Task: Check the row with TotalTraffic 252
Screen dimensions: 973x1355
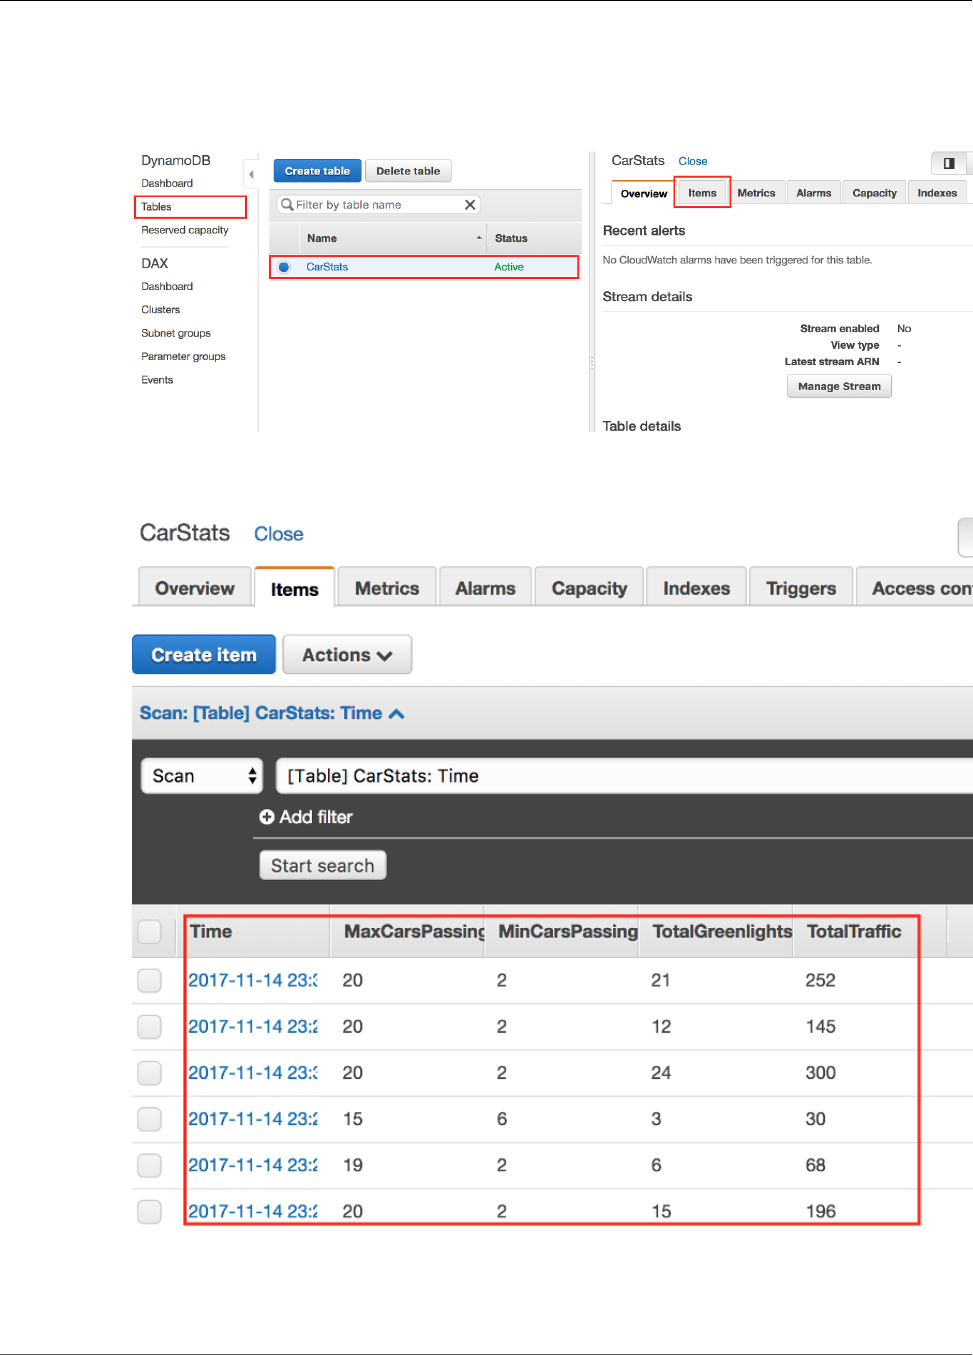Action: 150,981
